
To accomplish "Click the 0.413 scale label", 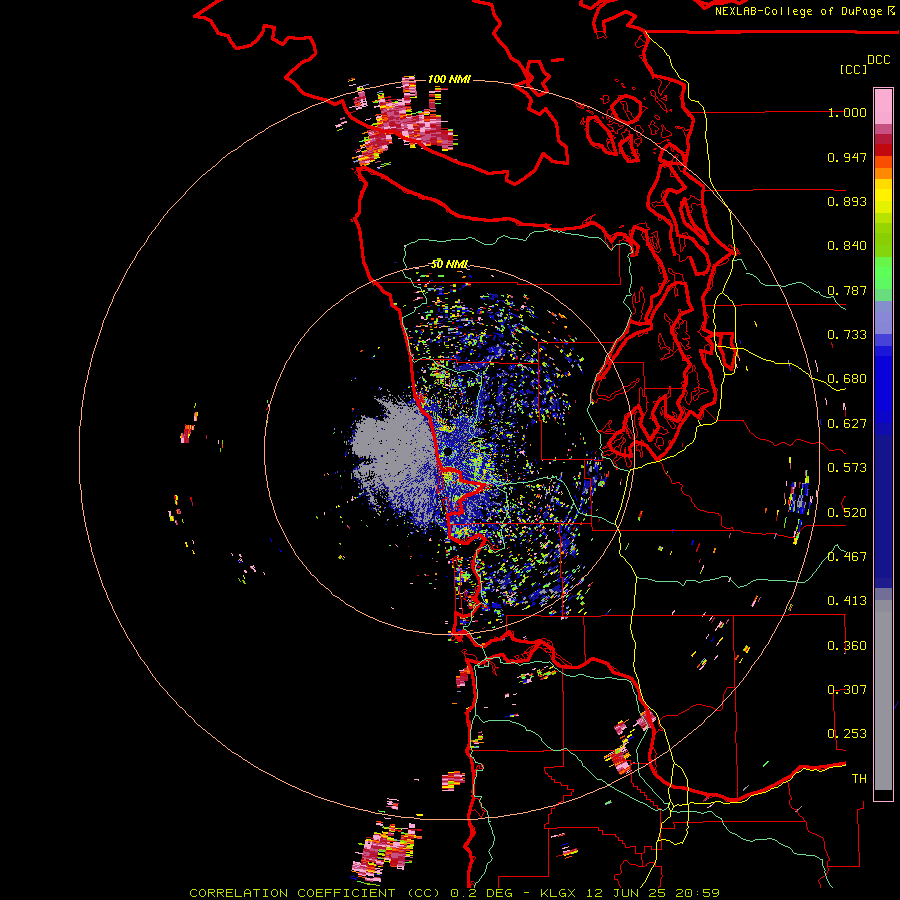I will click(847, 601).
